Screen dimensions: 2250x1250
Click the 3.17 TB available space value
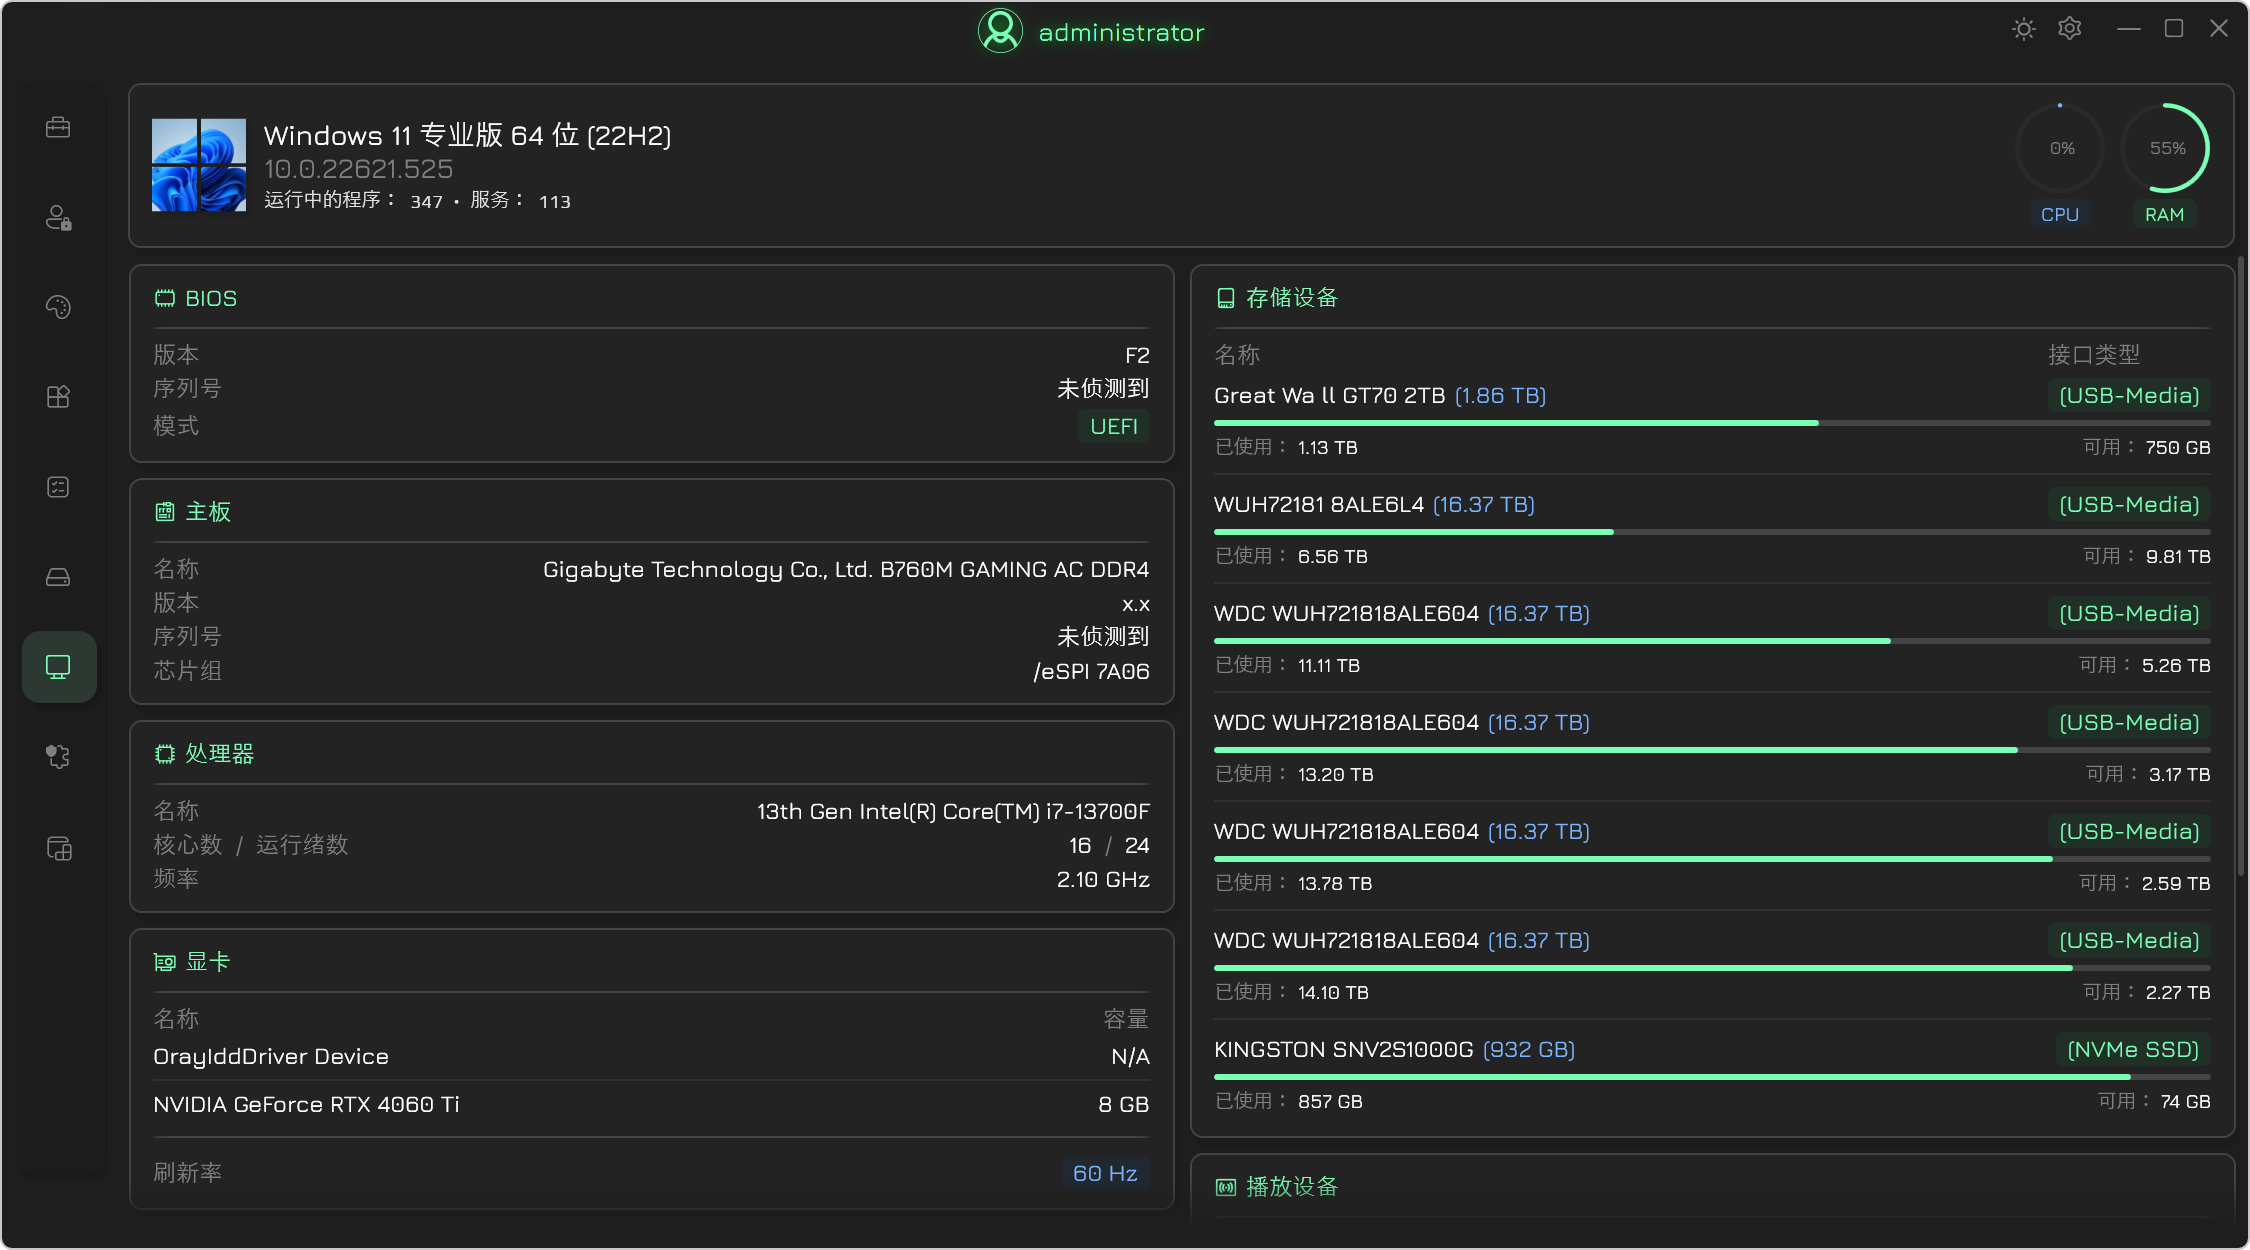coord(2179,774)
